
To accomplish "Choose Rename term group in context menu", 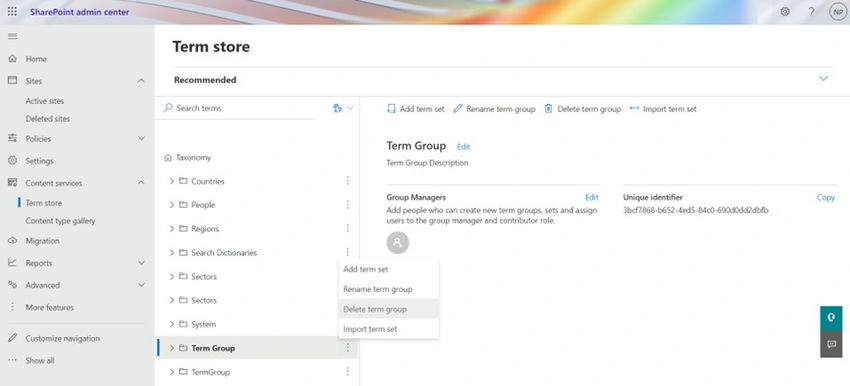I will click(388, 289).
